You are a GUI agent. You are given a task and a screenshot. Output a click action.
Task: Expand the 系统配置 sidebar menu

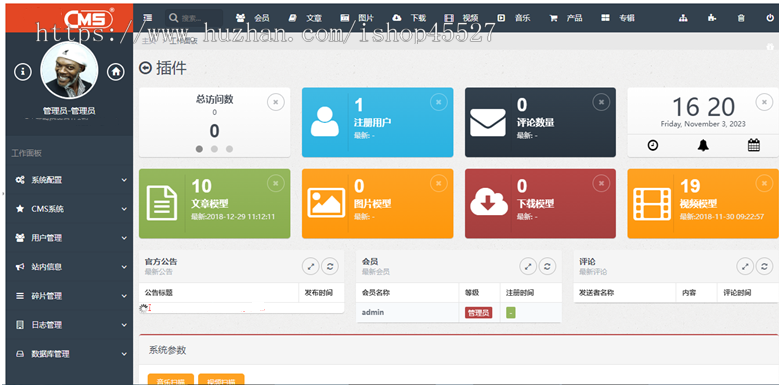pos(69,180)
